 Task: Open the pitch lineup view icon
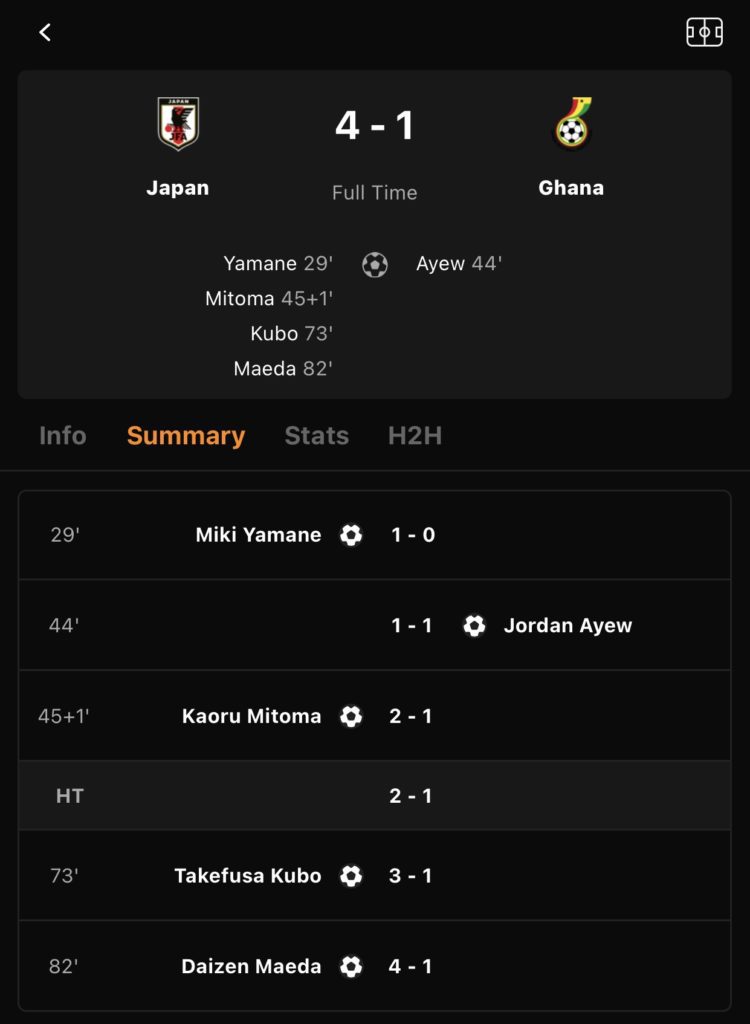coord(704,32)
